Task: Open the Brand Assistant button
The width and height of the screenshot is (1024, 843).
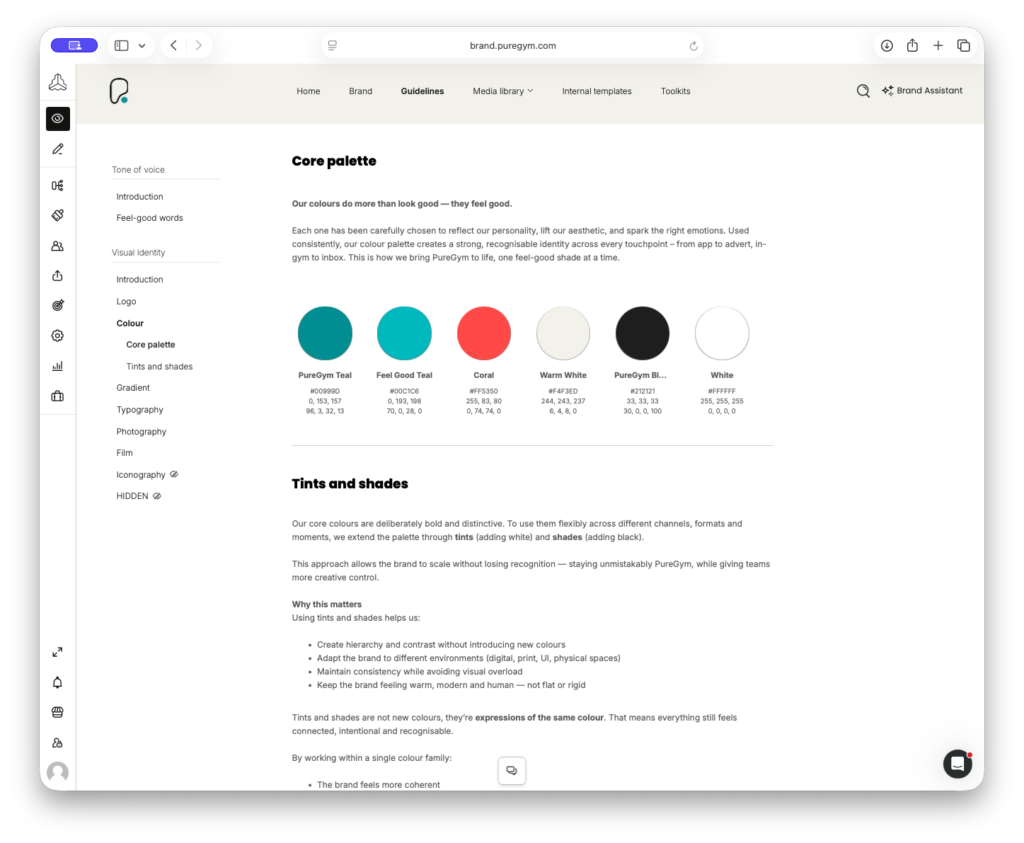Action: point(921,91)
